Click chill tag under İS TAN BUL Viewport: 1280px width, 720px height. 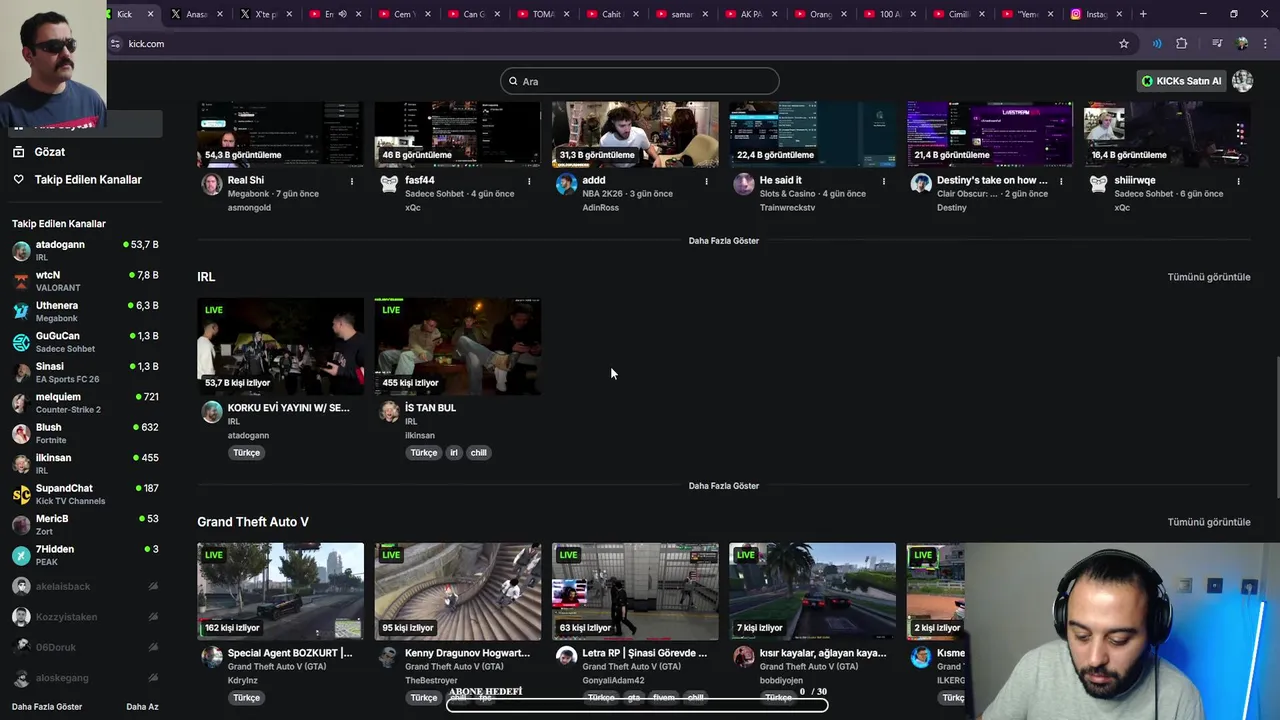(x=479, y=453)
